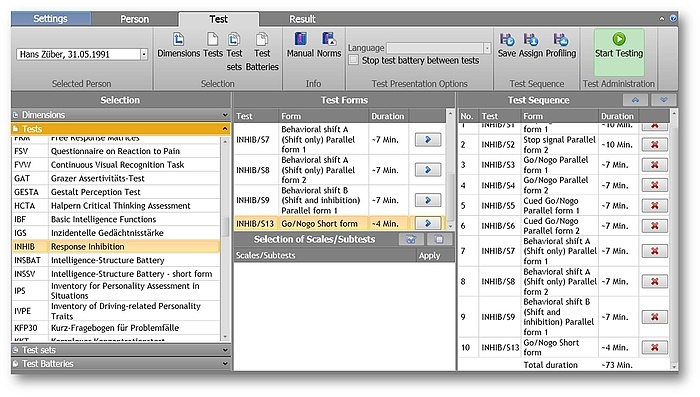The width and height of the screenshot is (700, 397).
Task: Open the Dimensions selection icon
Action: click(x=178, y=45)
